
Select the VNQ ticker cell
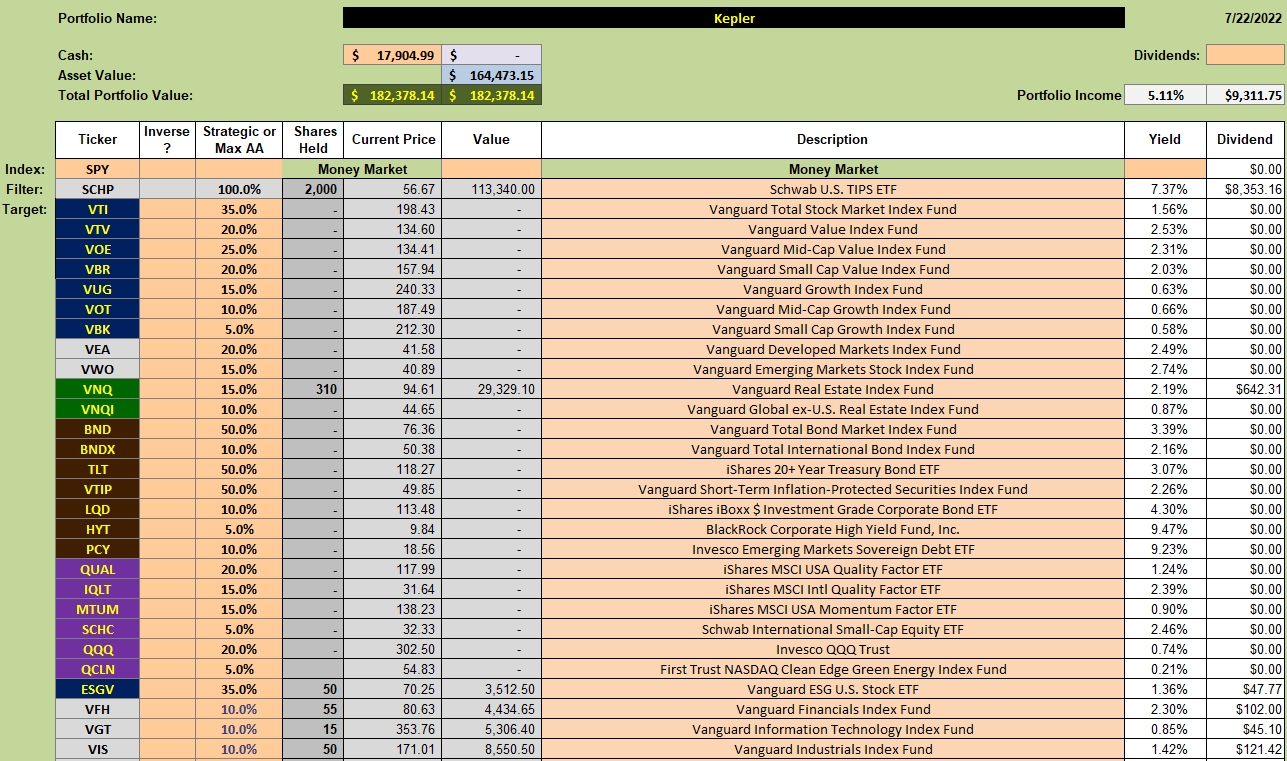pyautogui.click(x=97, y=389)
